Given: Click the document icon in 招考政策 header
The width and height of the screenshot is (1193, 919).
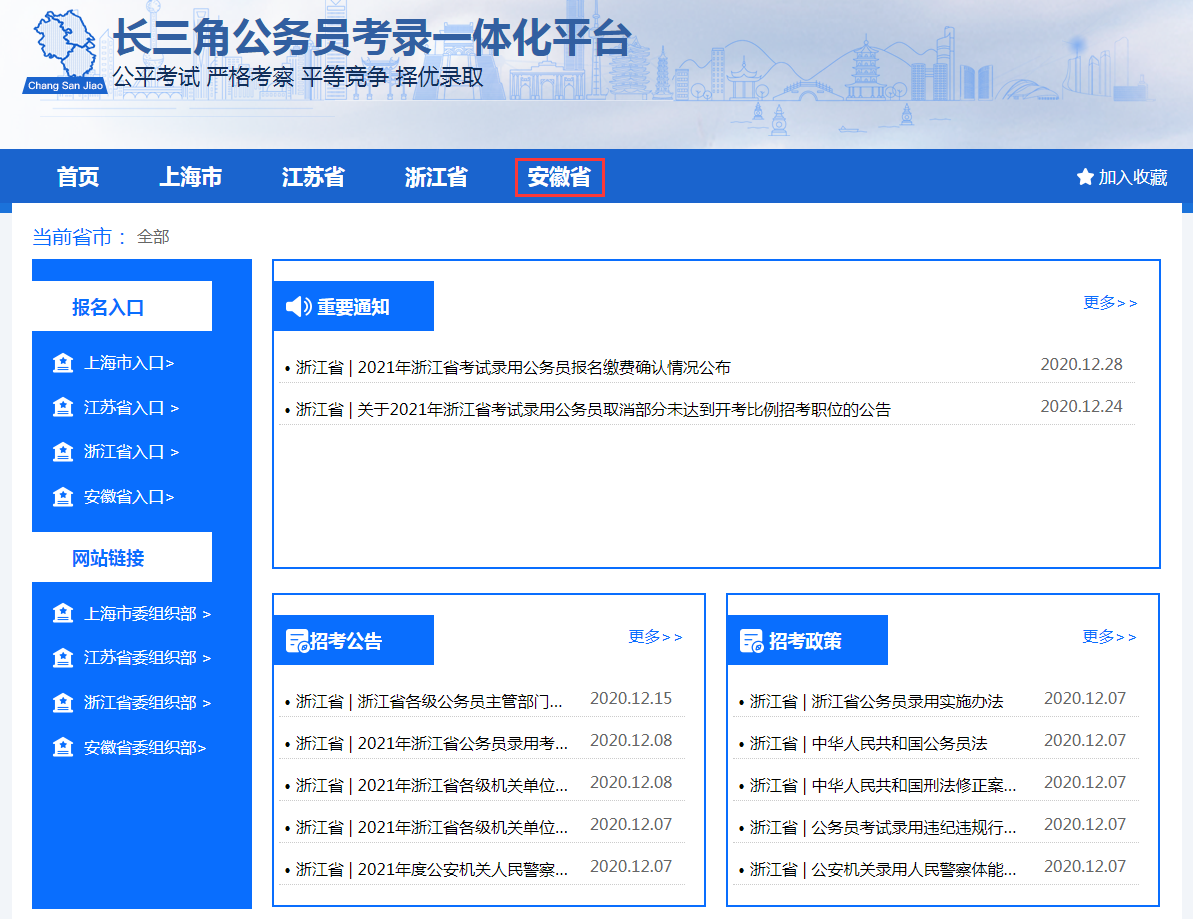Looking at the screenshot, I should click(x=752, y=641).
